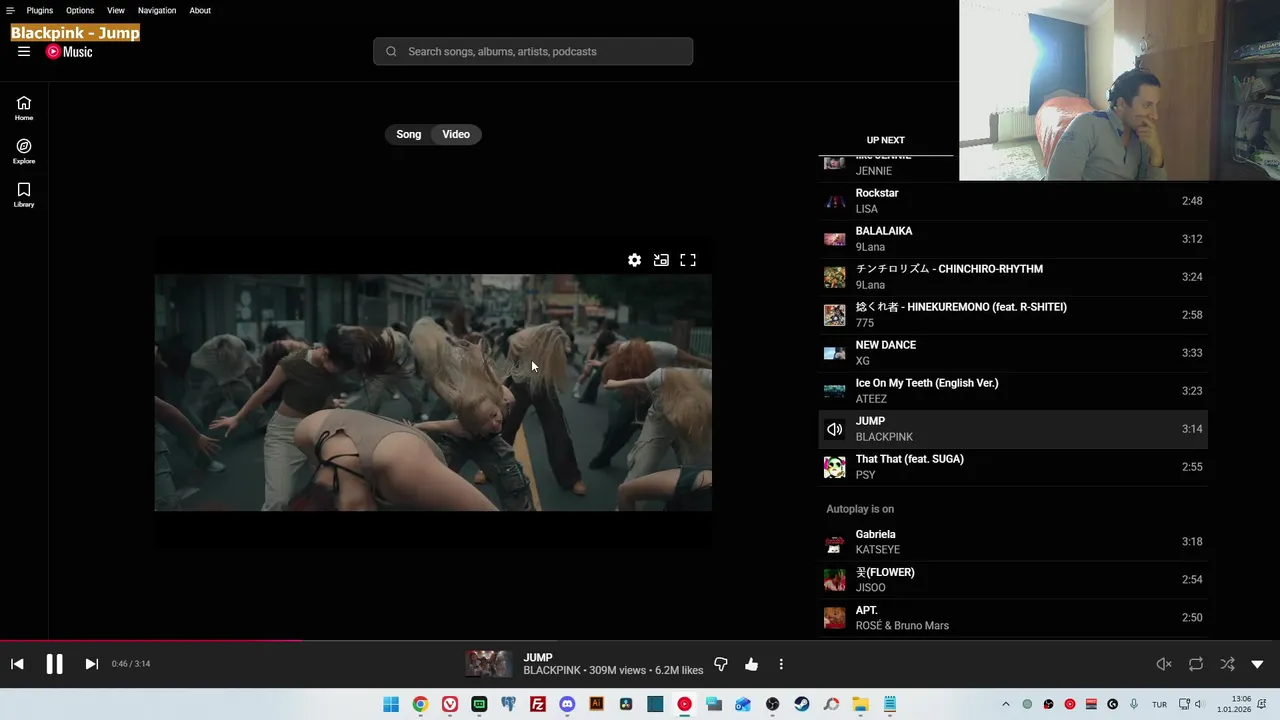Click JUMP thumbnail in the player bar
Screen dimensions: 1280x720
coord(487,664)
